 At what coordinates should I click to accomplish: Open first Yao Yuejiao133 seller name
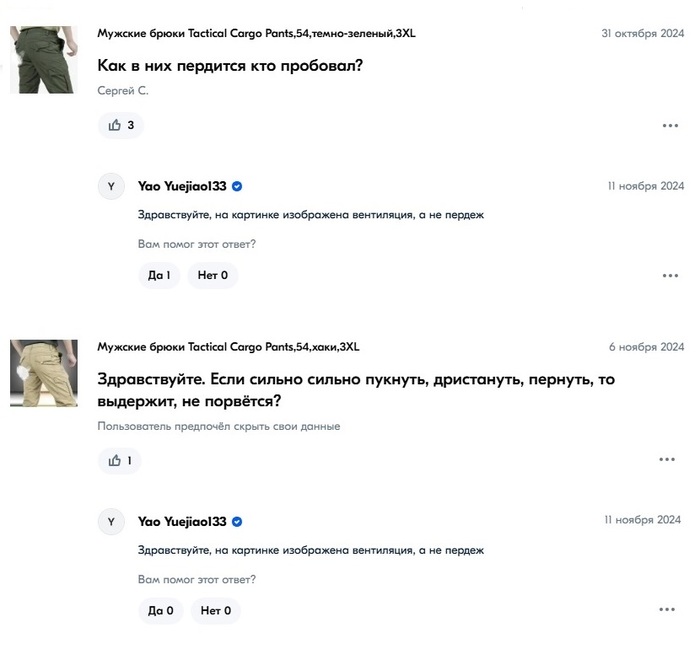(182, 186)
